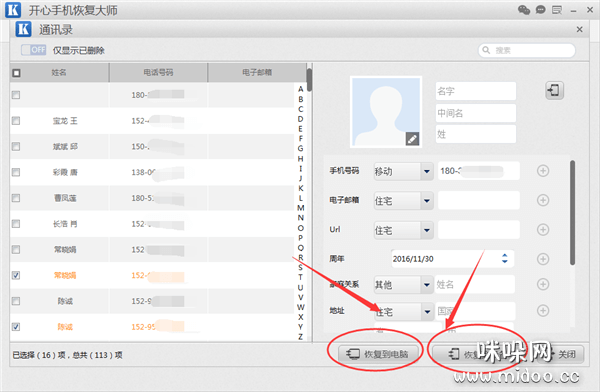This screenshot has width=600, height=392.
Task: Click the 中间名 input field
Action: point(476,113)
